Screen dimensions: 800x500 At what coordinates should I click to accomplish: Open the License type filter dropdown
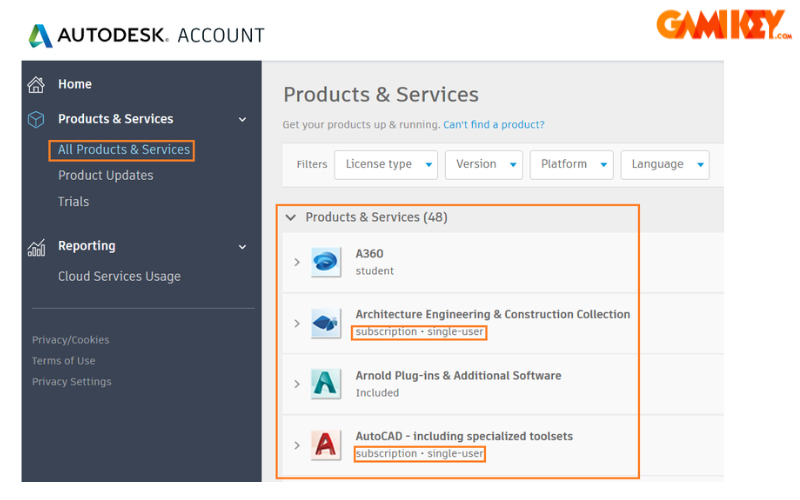point(386,165)
